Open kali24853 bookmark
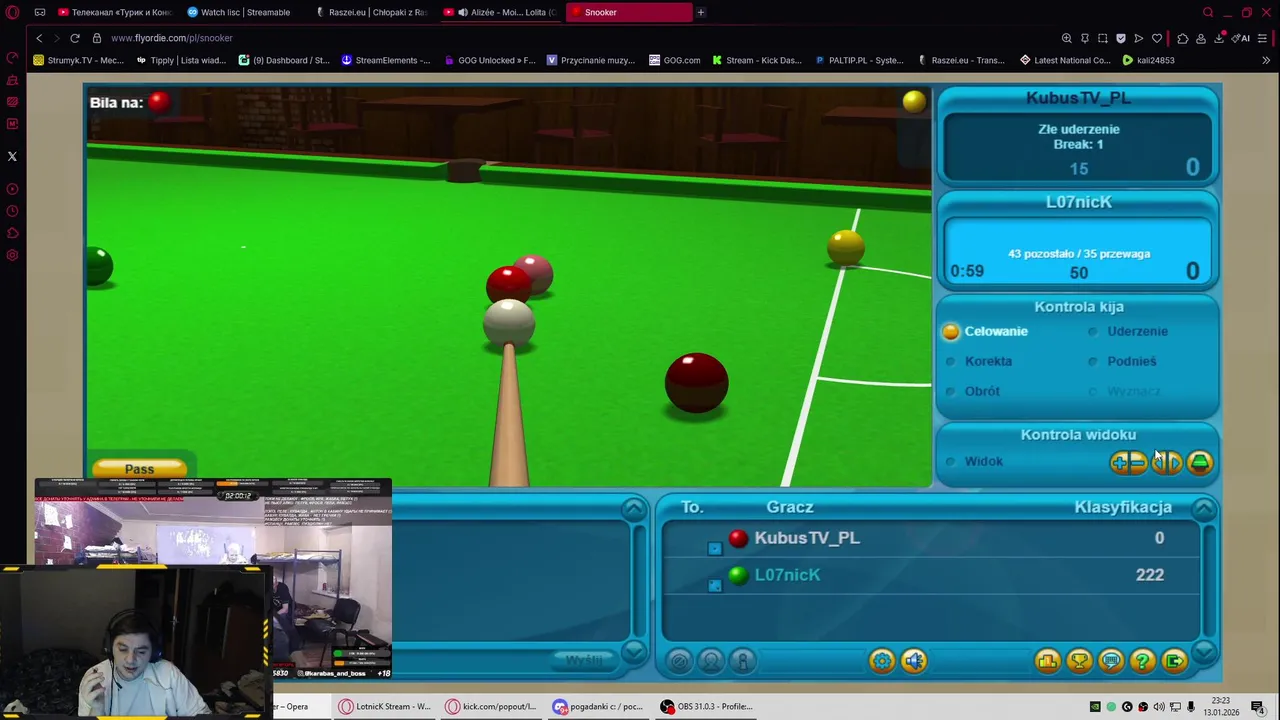The height and width of the screenshot is (720, 1280). click(x=1148, y=60)
